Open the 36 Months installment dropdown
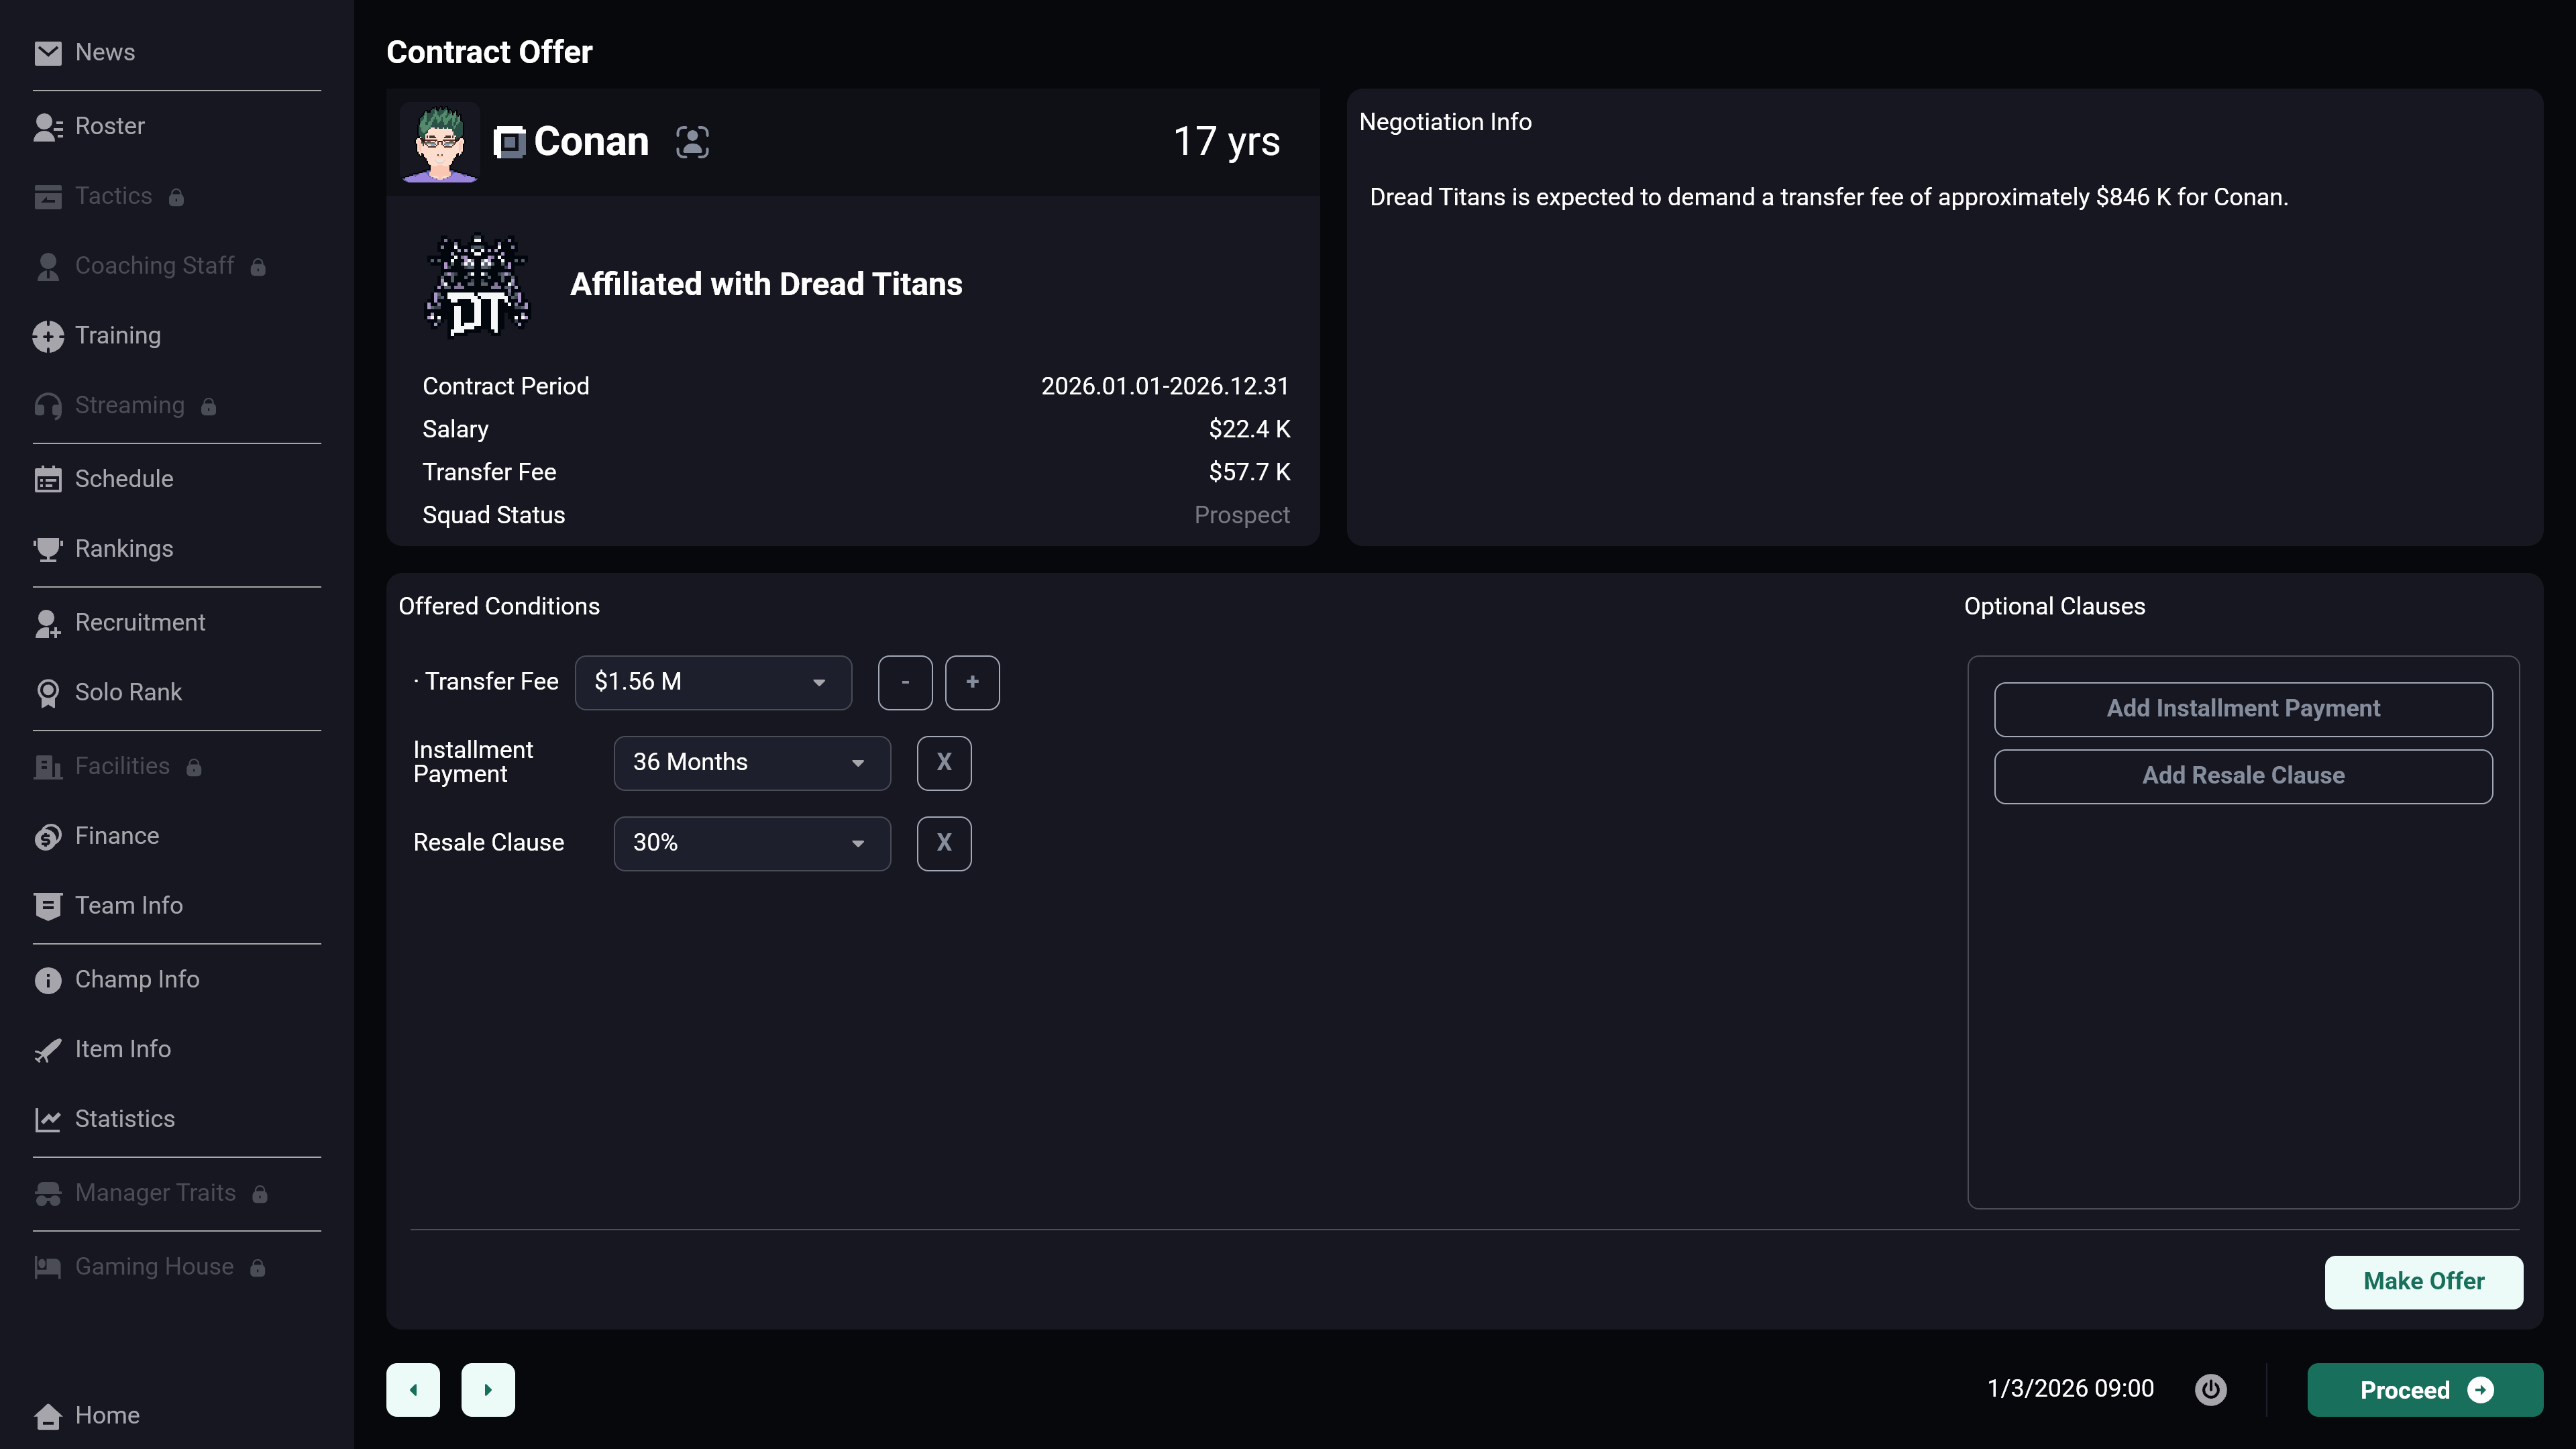Viewport: 2576px width, 1449px height. click(x=752, y=763)
